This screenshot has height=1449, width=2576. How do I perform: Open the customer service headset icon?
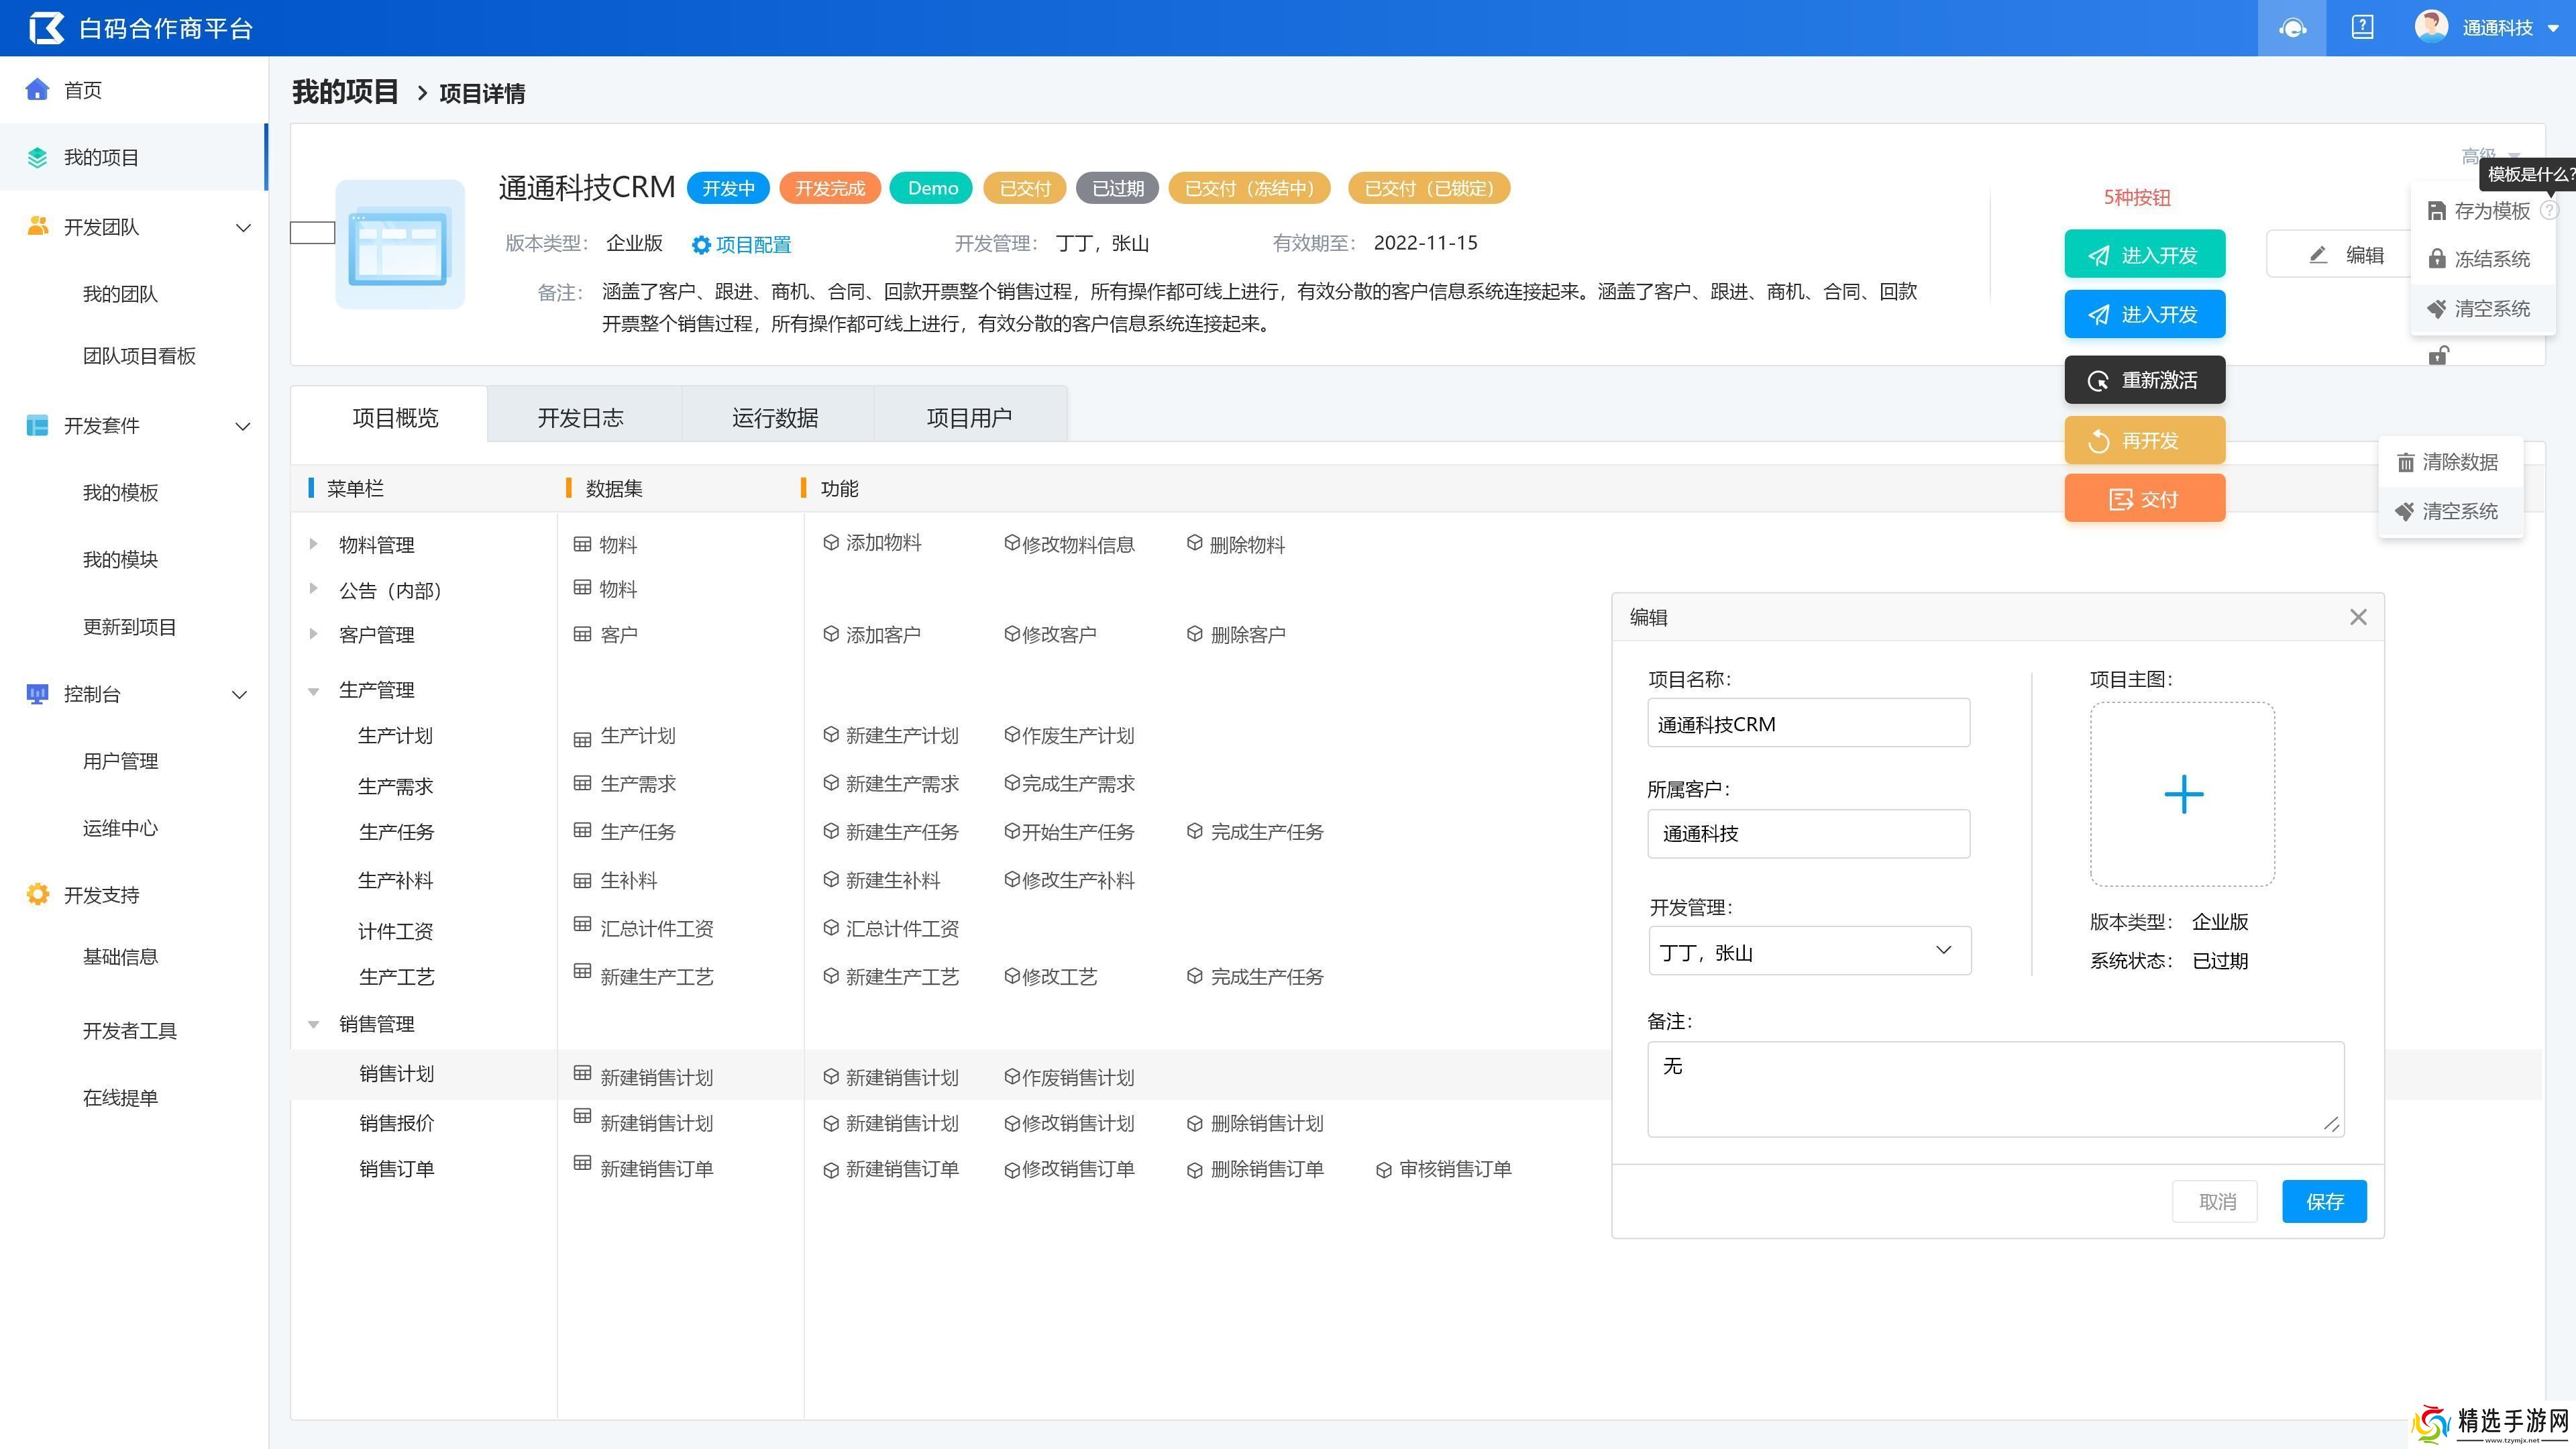click(2292, 28)
